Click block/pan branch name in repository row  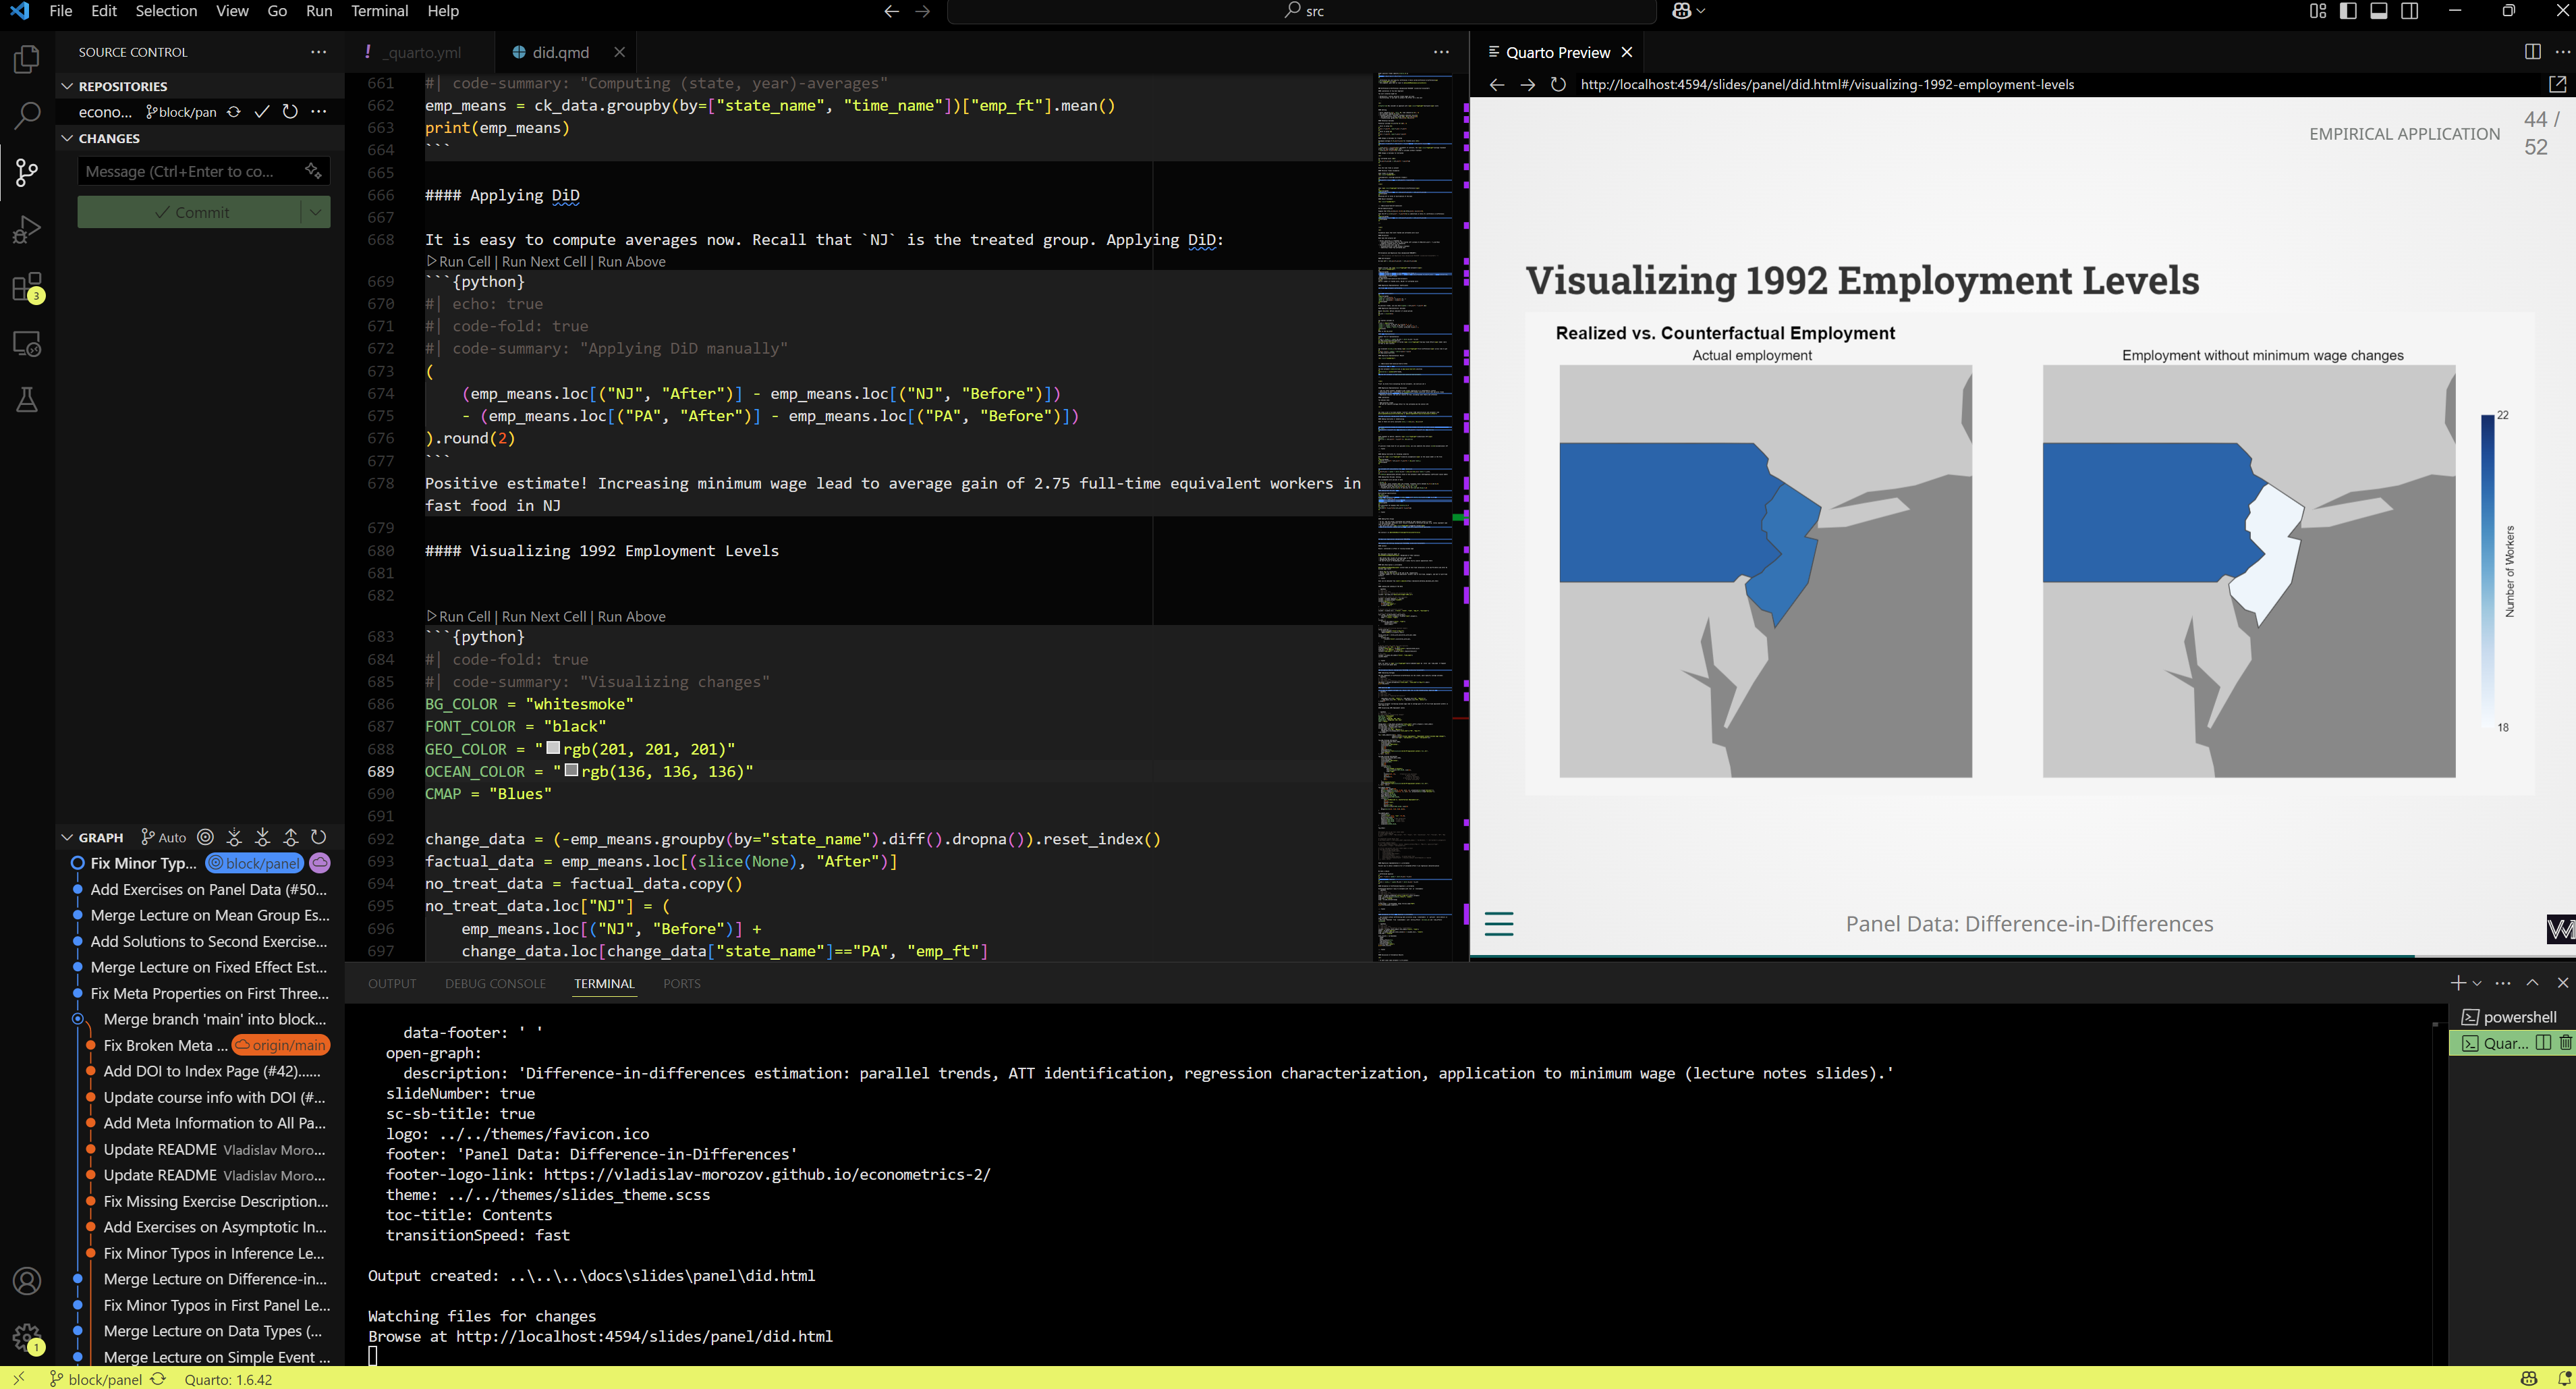pos(181,112)
